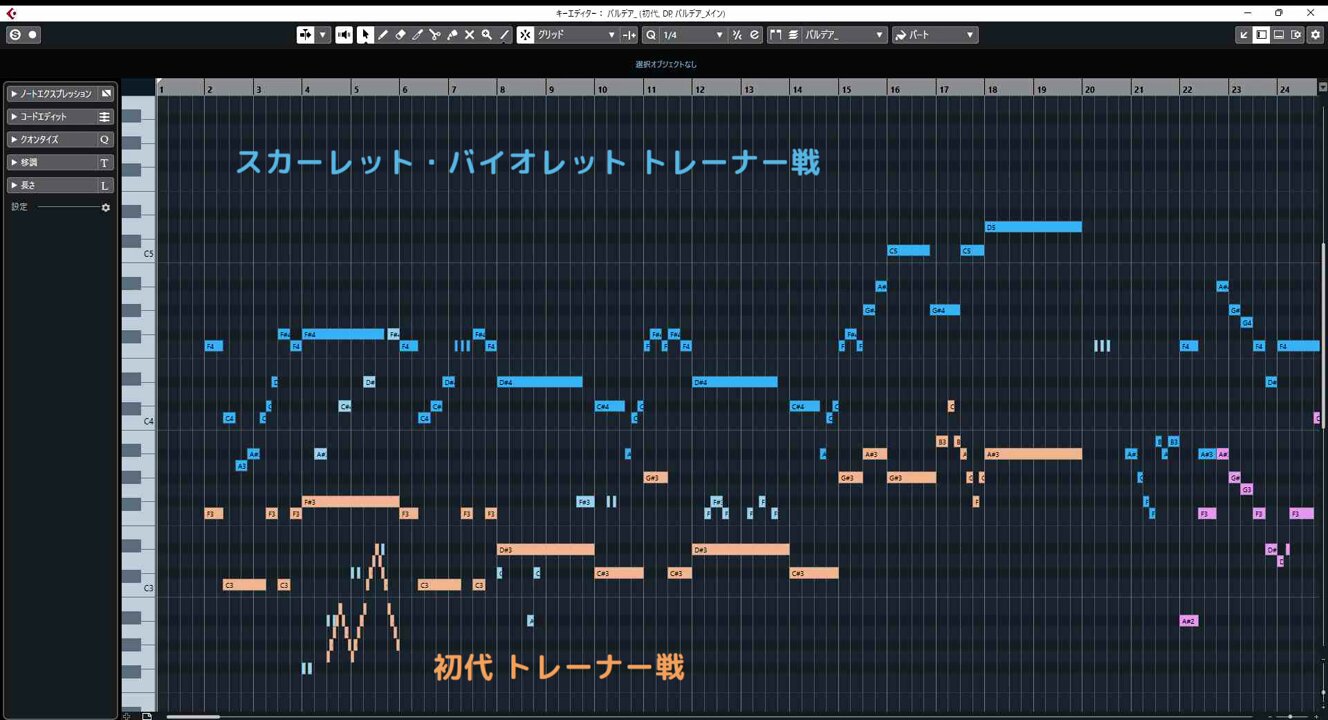The width and height of the screenshot is (1328, 720).
Task: Select the Line tool
Action: click(x=504, y=35)
